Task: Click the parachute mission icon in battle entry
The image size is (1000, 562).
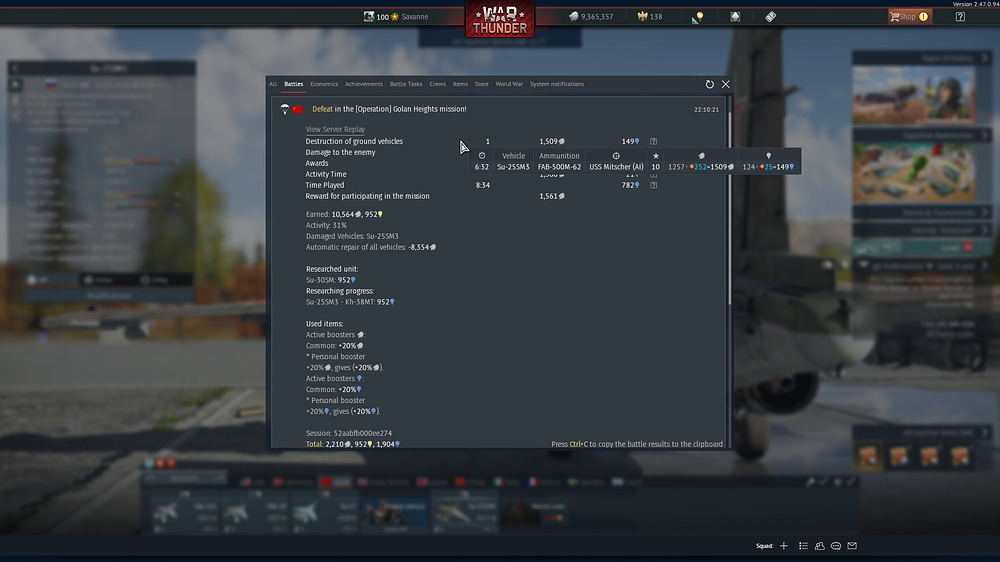Action: point(285,110)
